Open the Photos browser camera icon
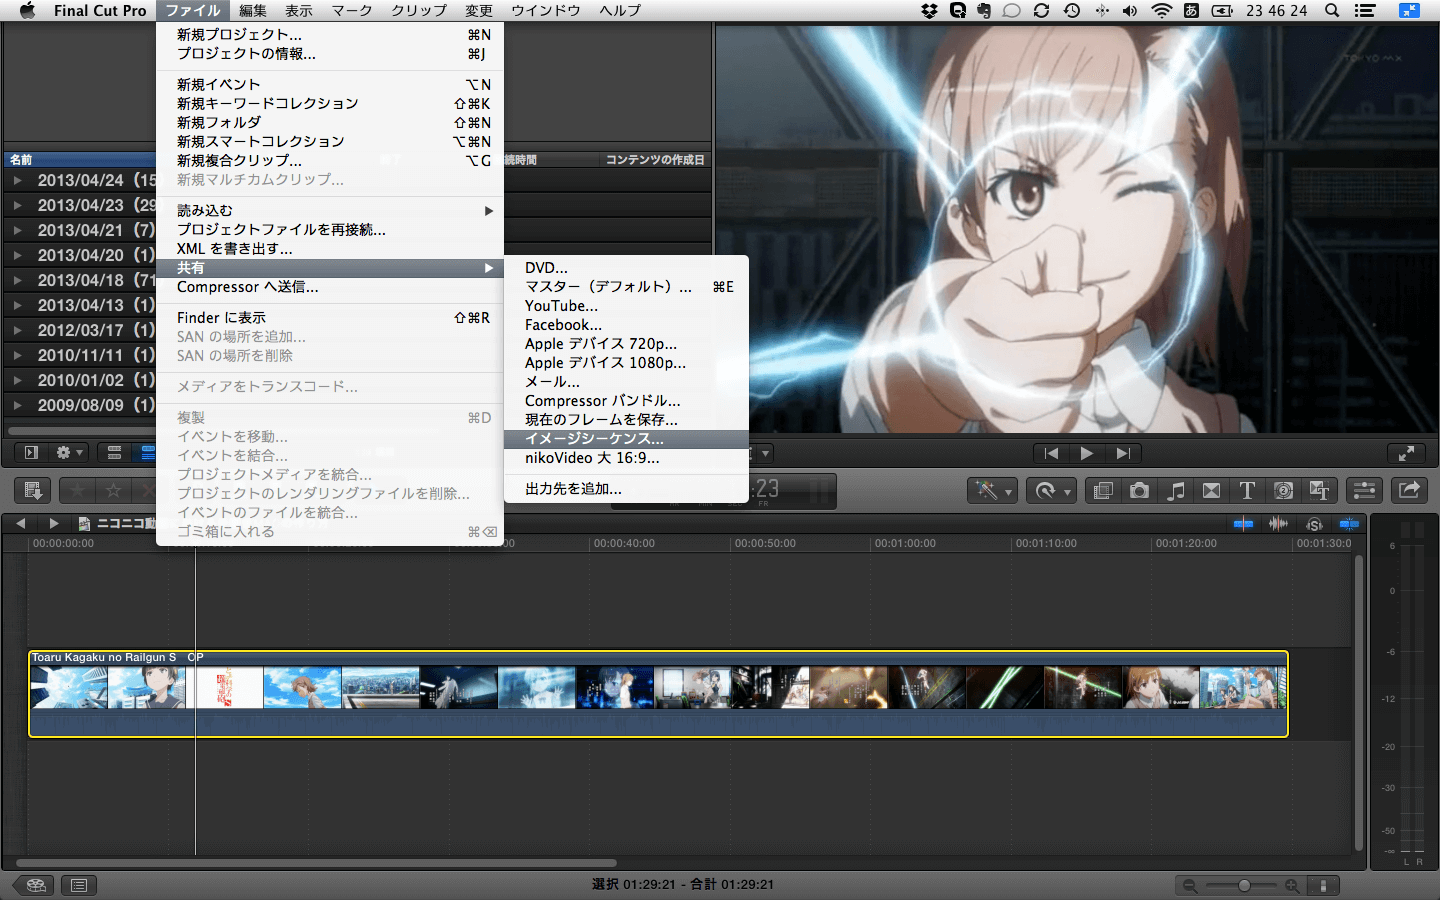This screenshot has height=900, width=1440. coord(1139,490)
